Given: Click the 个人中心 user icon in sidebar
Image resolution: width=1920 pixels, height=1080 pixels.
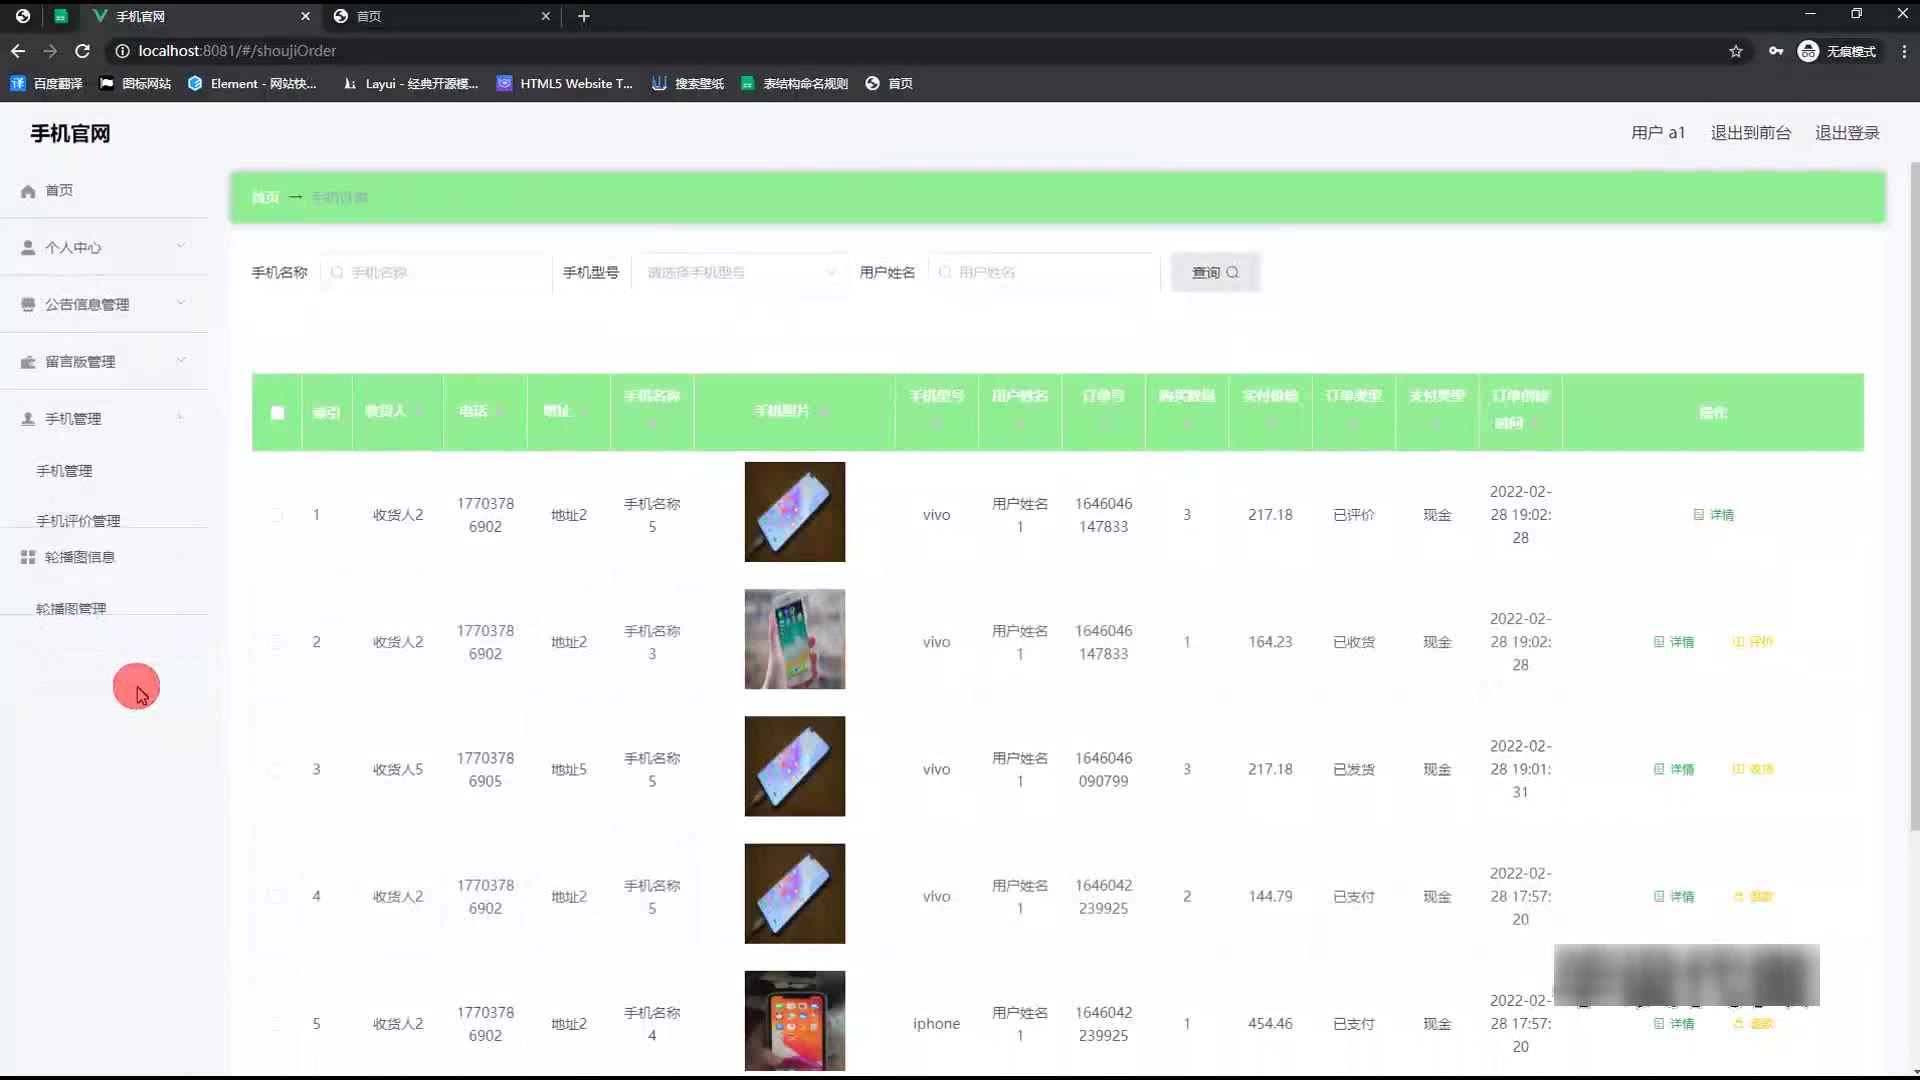Looking at the screenshot, I should coord(28,248).
